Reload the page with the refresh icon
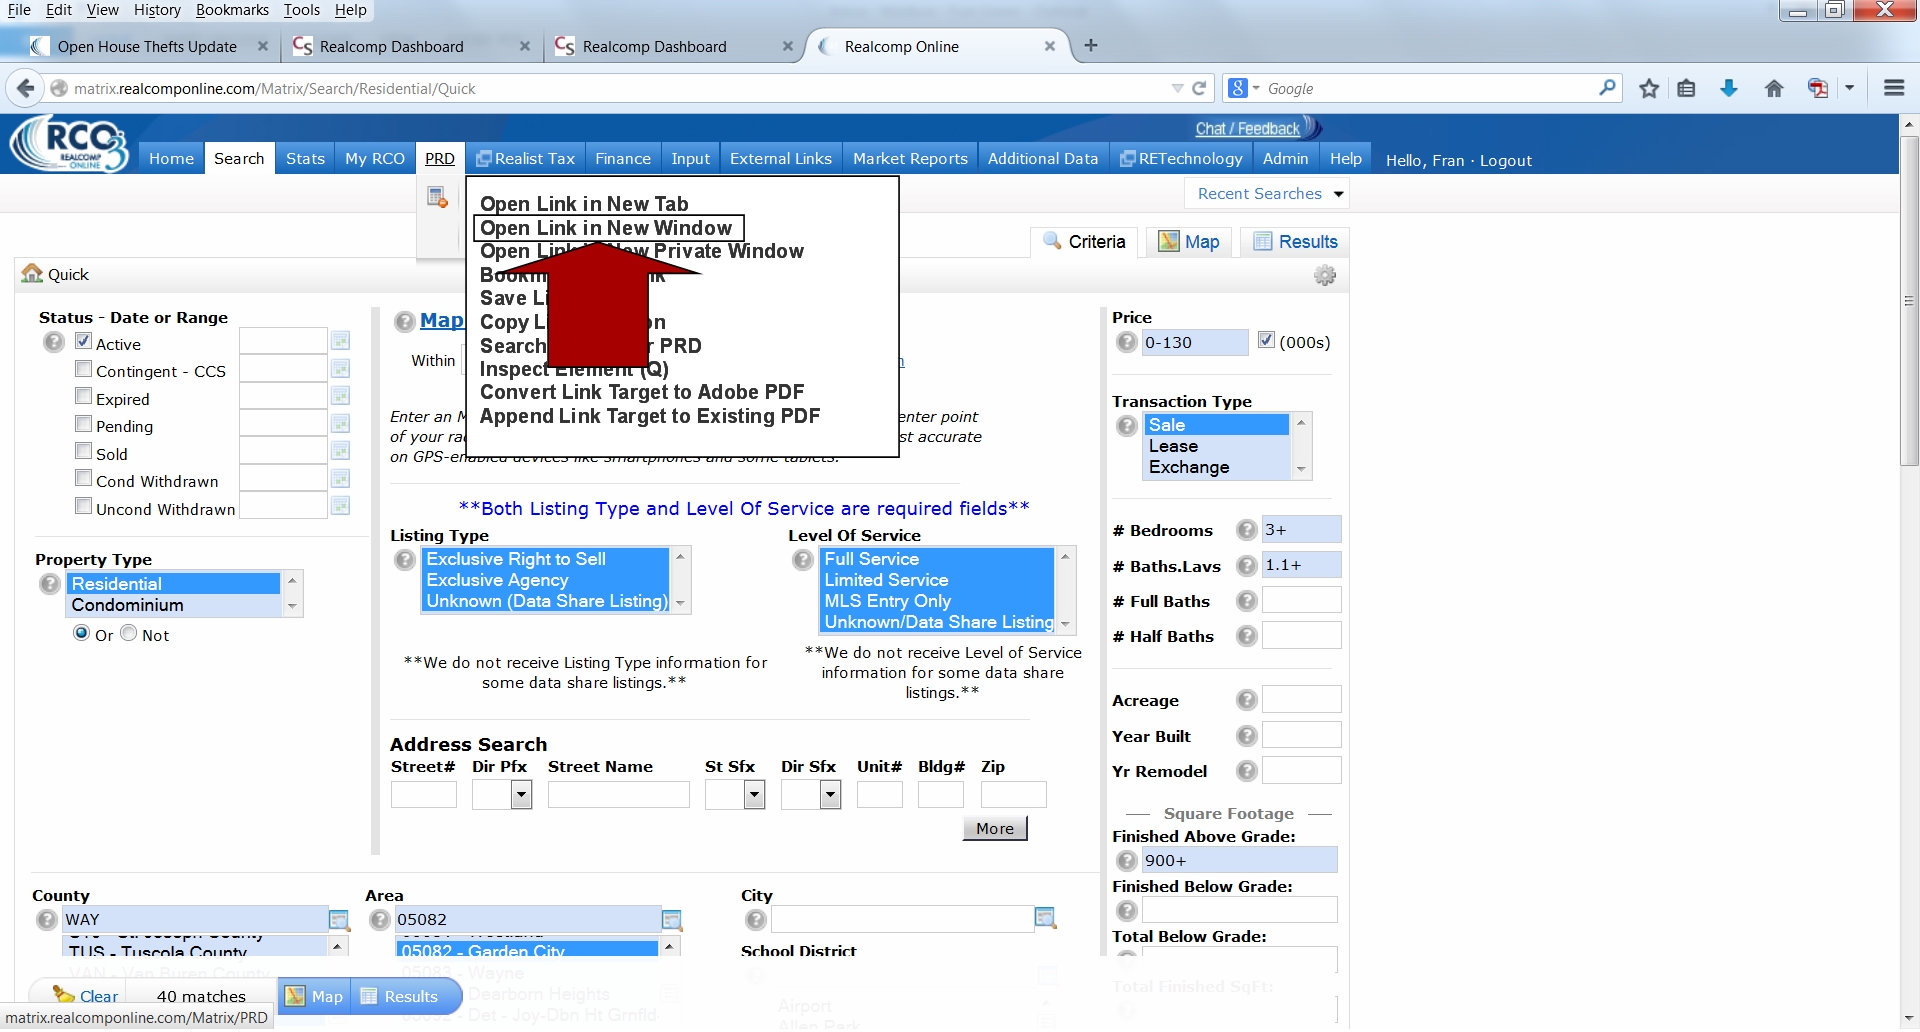 tap(1199, 88)
